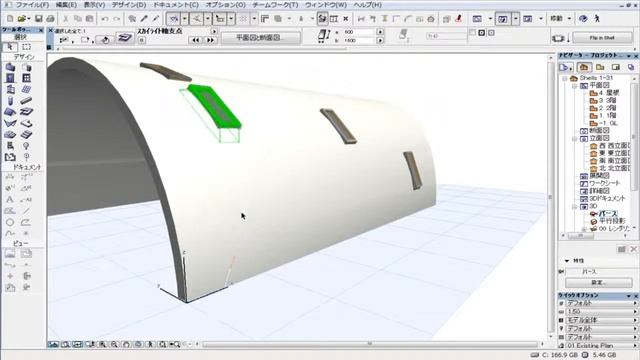Open the デザイン(D) menu
Viewport: 640px width, 360px height.
coord(129,5)
